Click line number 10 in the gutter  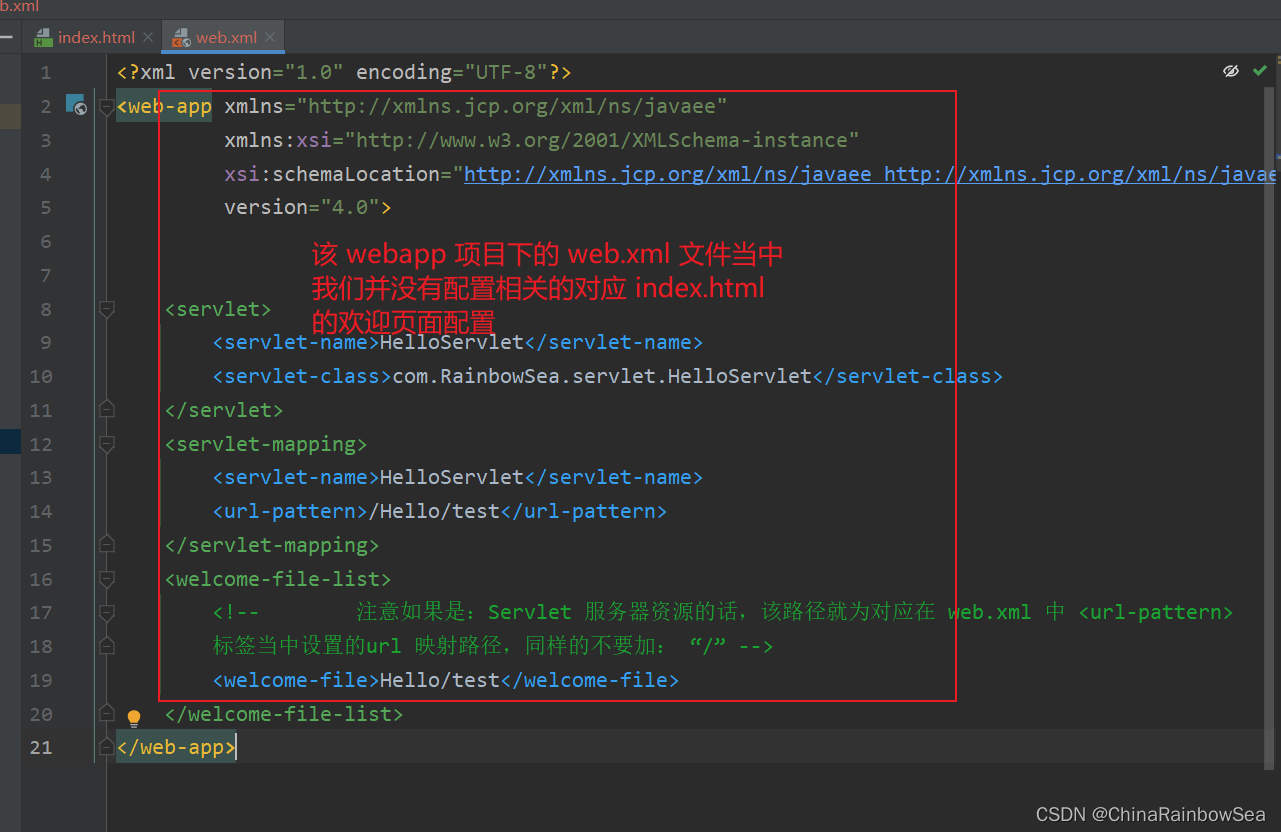click(41, 376)
